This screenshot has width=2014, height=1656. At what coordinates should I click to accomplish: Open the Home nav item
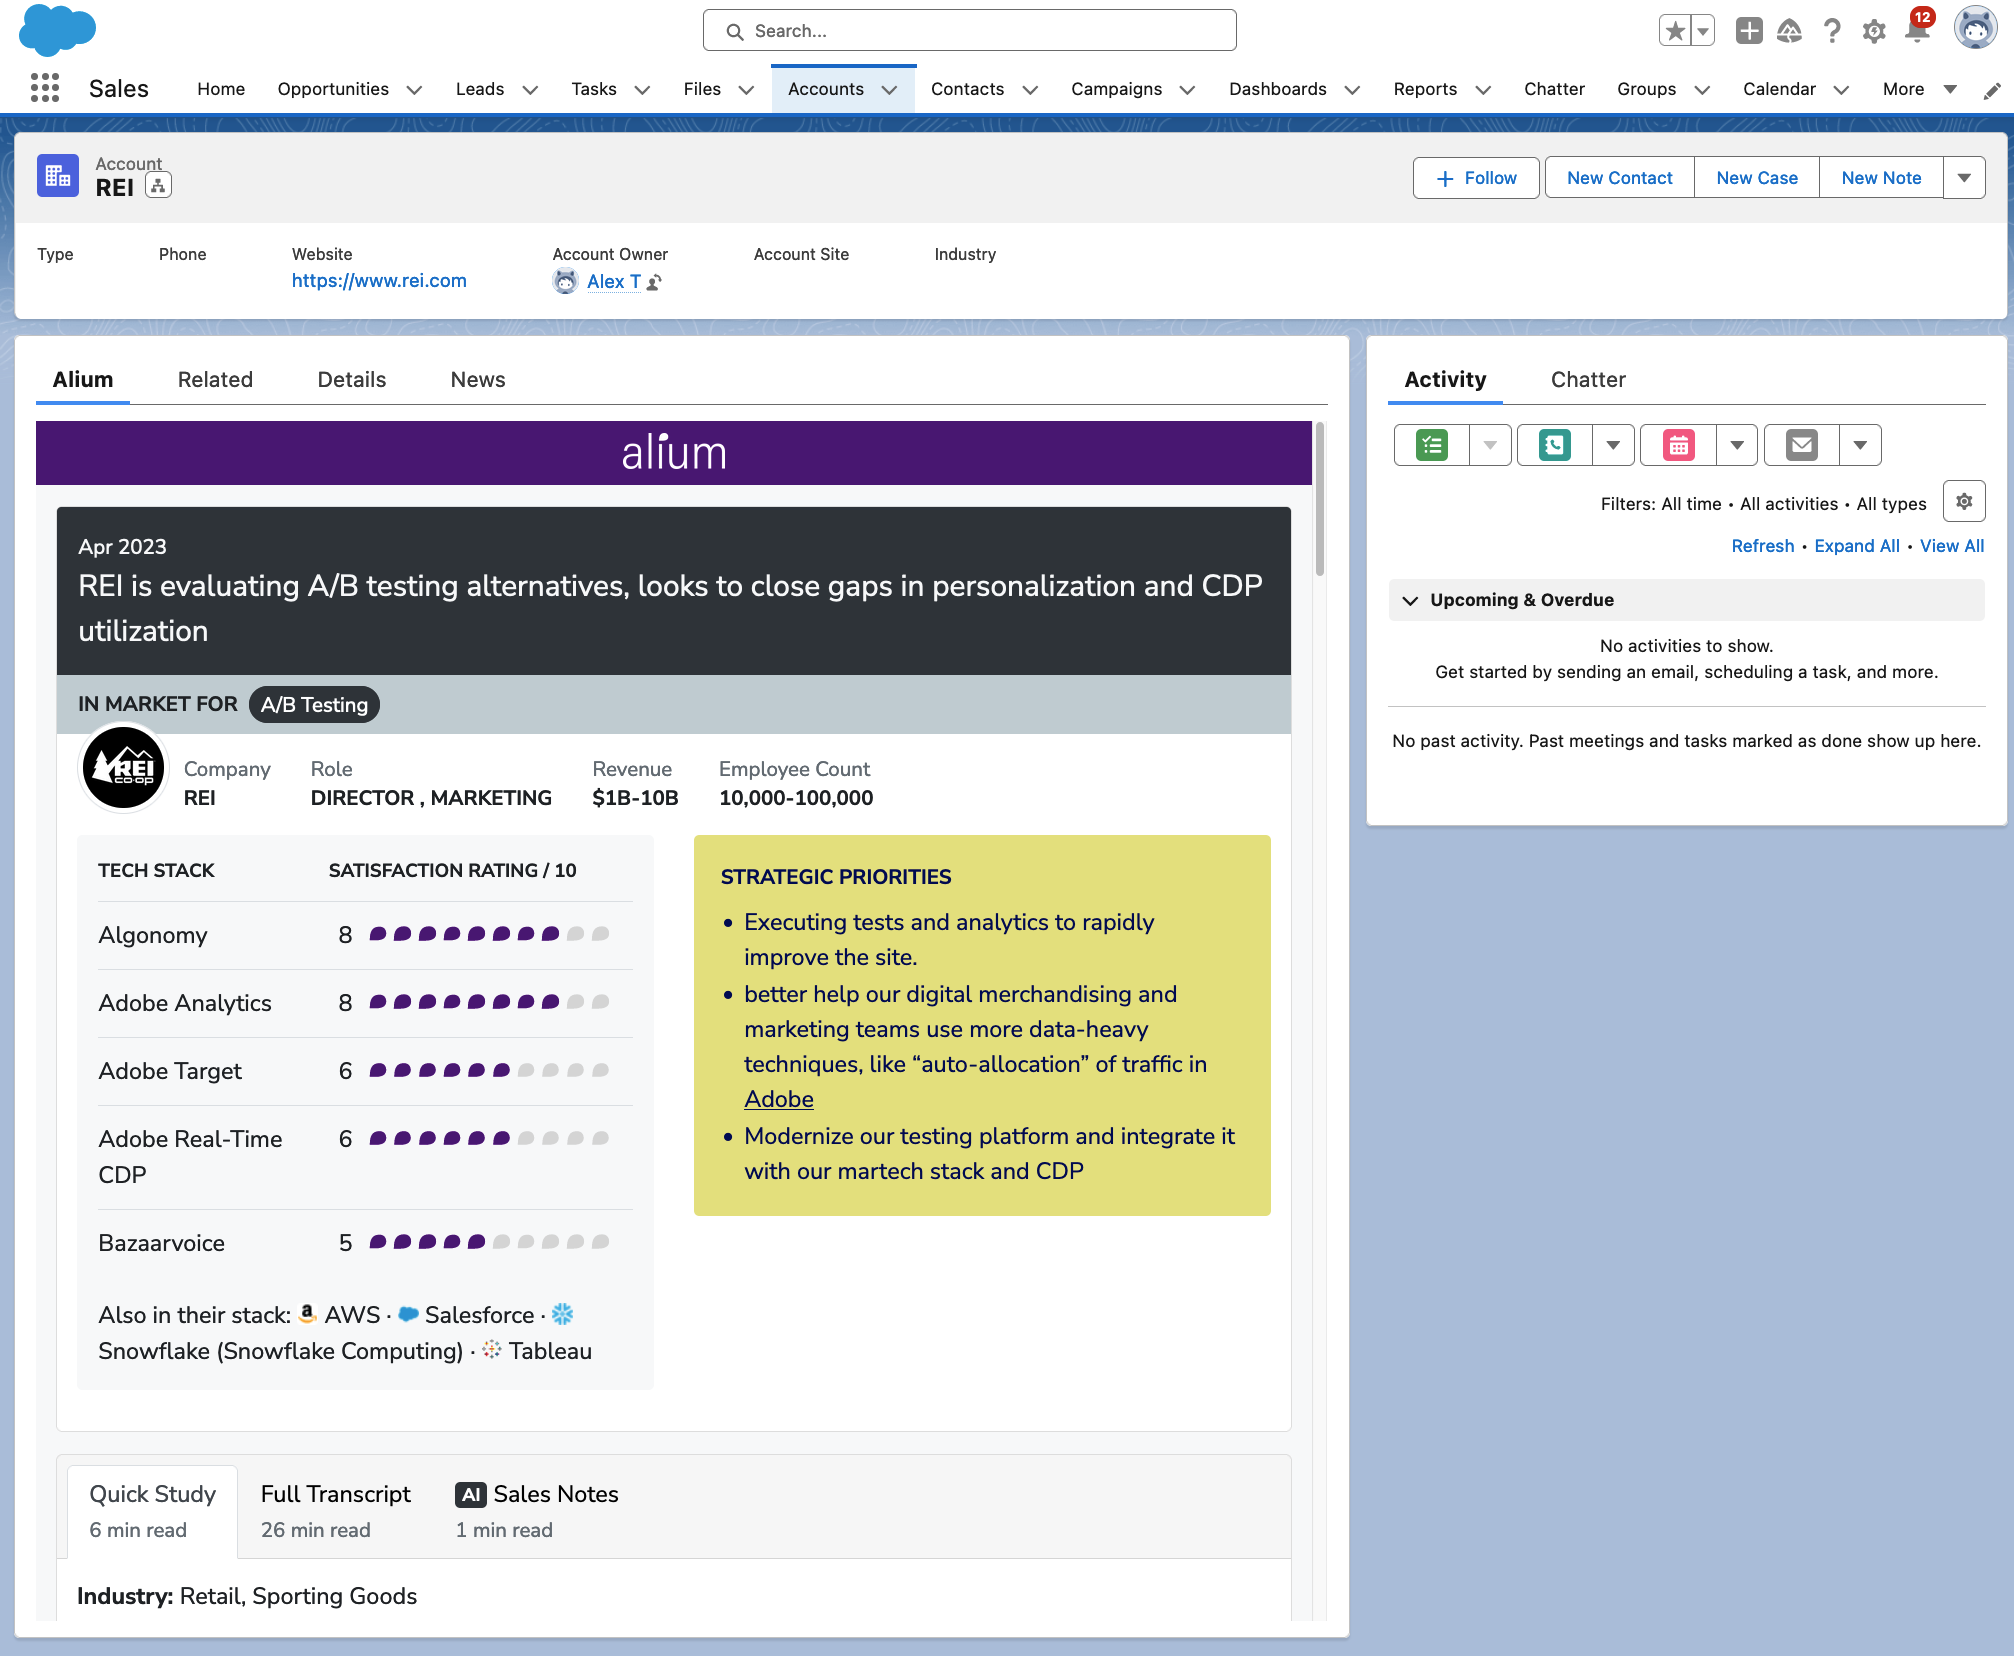click(221, 89)
